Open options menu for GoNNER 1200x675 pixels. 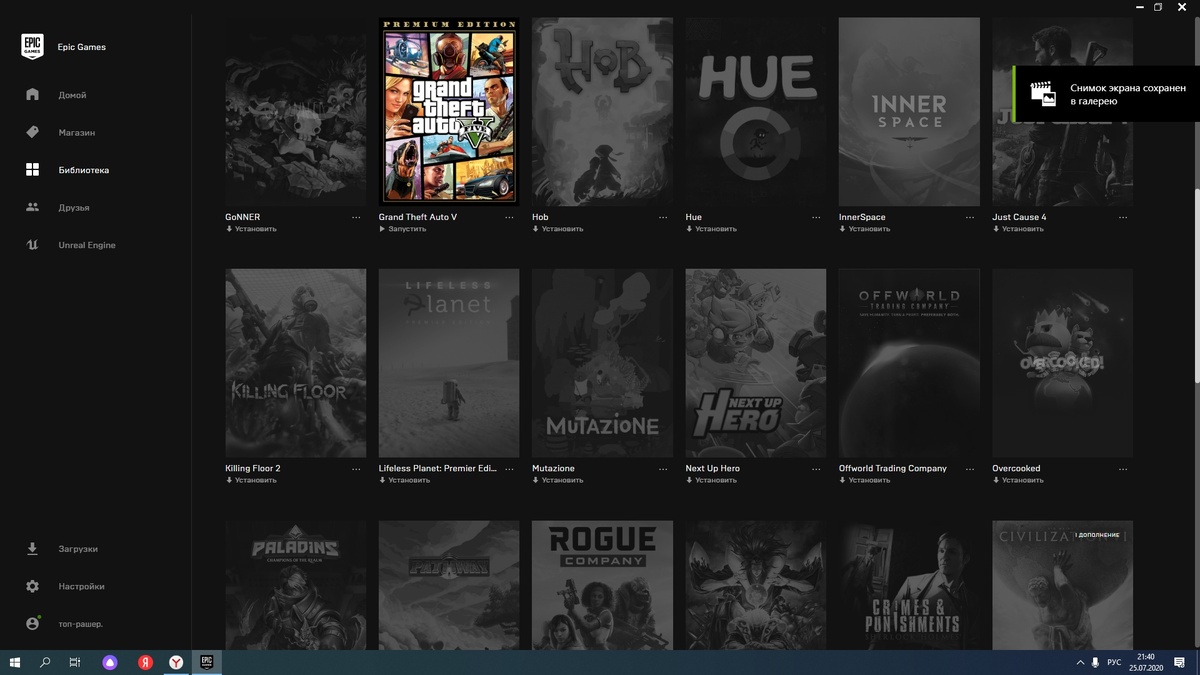356,217
